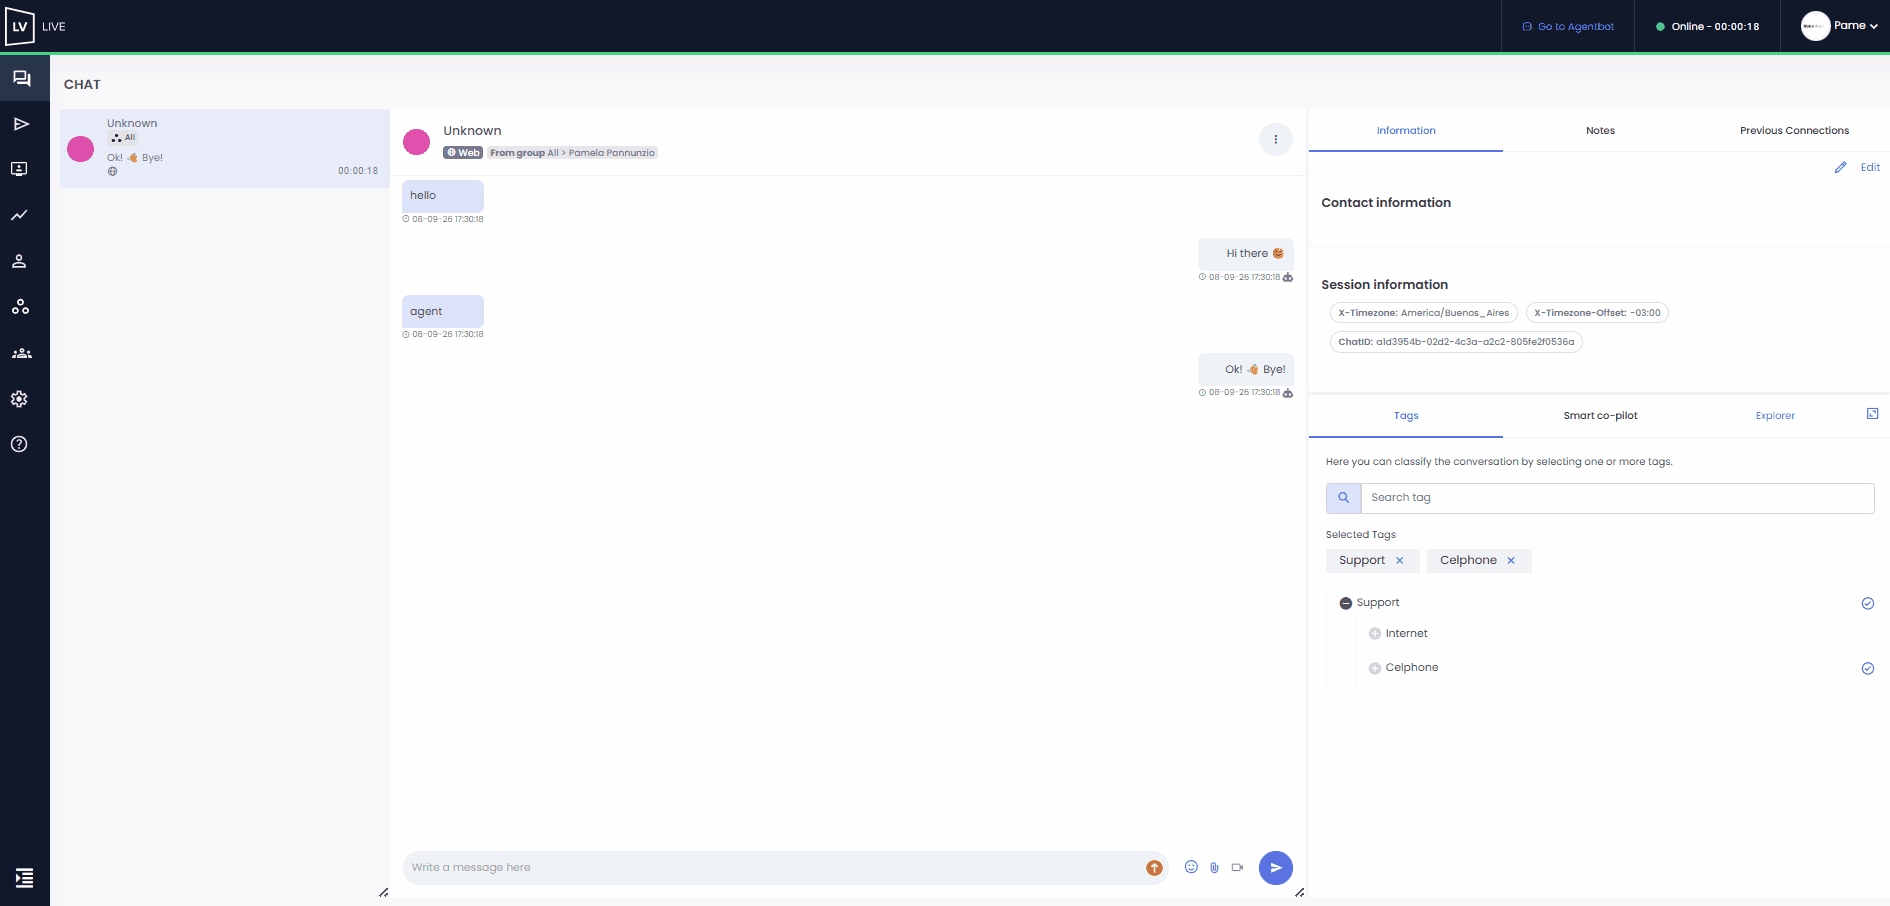Open the conversation three-dot options menu

(x=1275, y=140)
